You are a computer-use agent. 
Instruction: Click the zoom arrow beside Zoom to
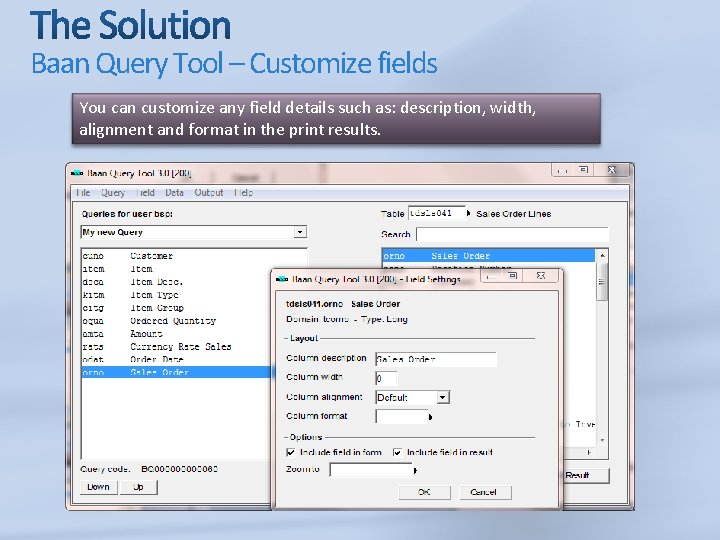pyautogui.click(x=415, y=471)
